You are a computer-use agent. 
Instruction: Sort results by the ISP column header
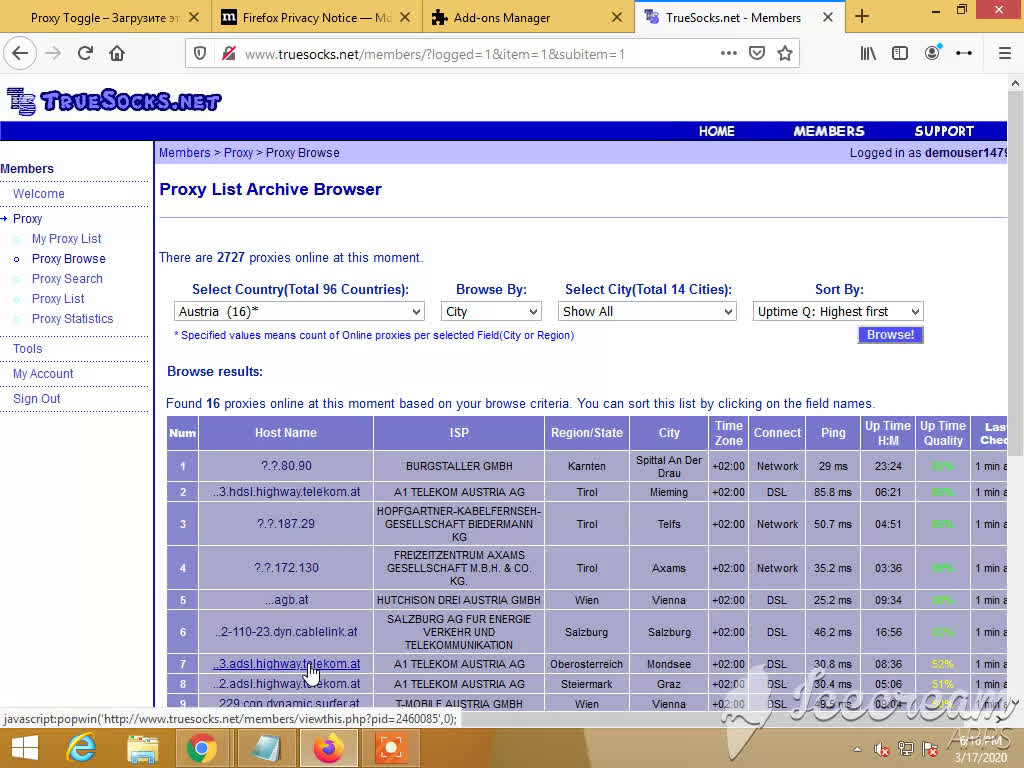458,433
